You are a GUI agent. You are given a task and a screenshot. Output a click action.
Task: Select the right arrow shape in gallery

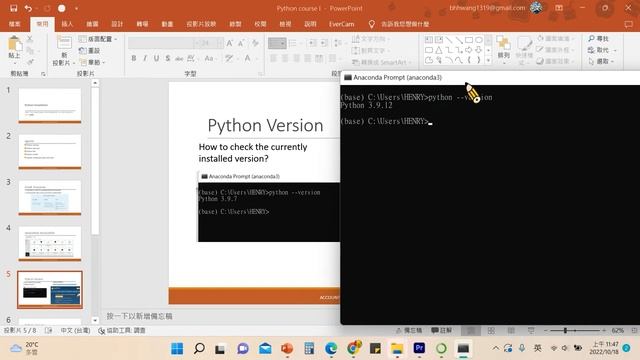[x=469, y=50]
